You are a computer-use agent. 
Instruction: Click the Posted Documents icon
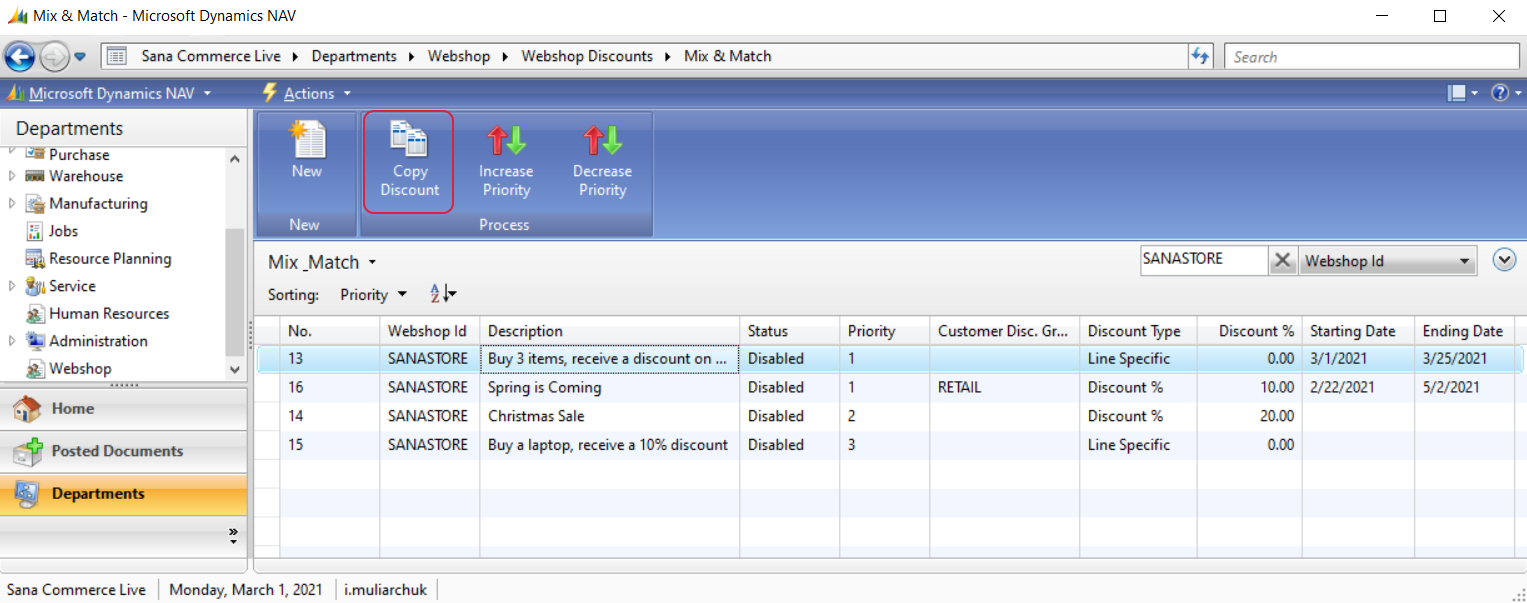coord(27,451)
